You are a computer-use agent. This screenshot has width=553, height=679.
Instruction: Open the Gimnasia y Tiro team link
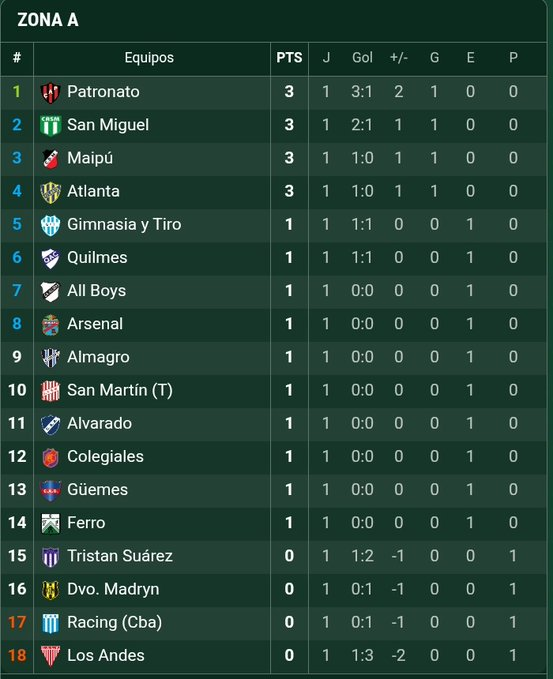(124, 224)
